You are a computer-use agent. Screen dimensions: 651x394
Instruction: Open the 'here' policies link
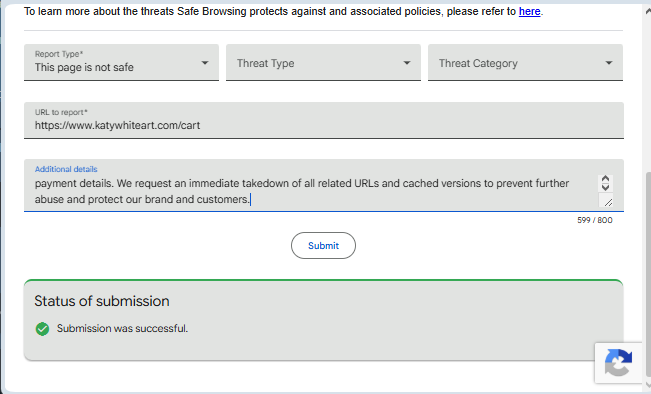click(x=529, y=11)
